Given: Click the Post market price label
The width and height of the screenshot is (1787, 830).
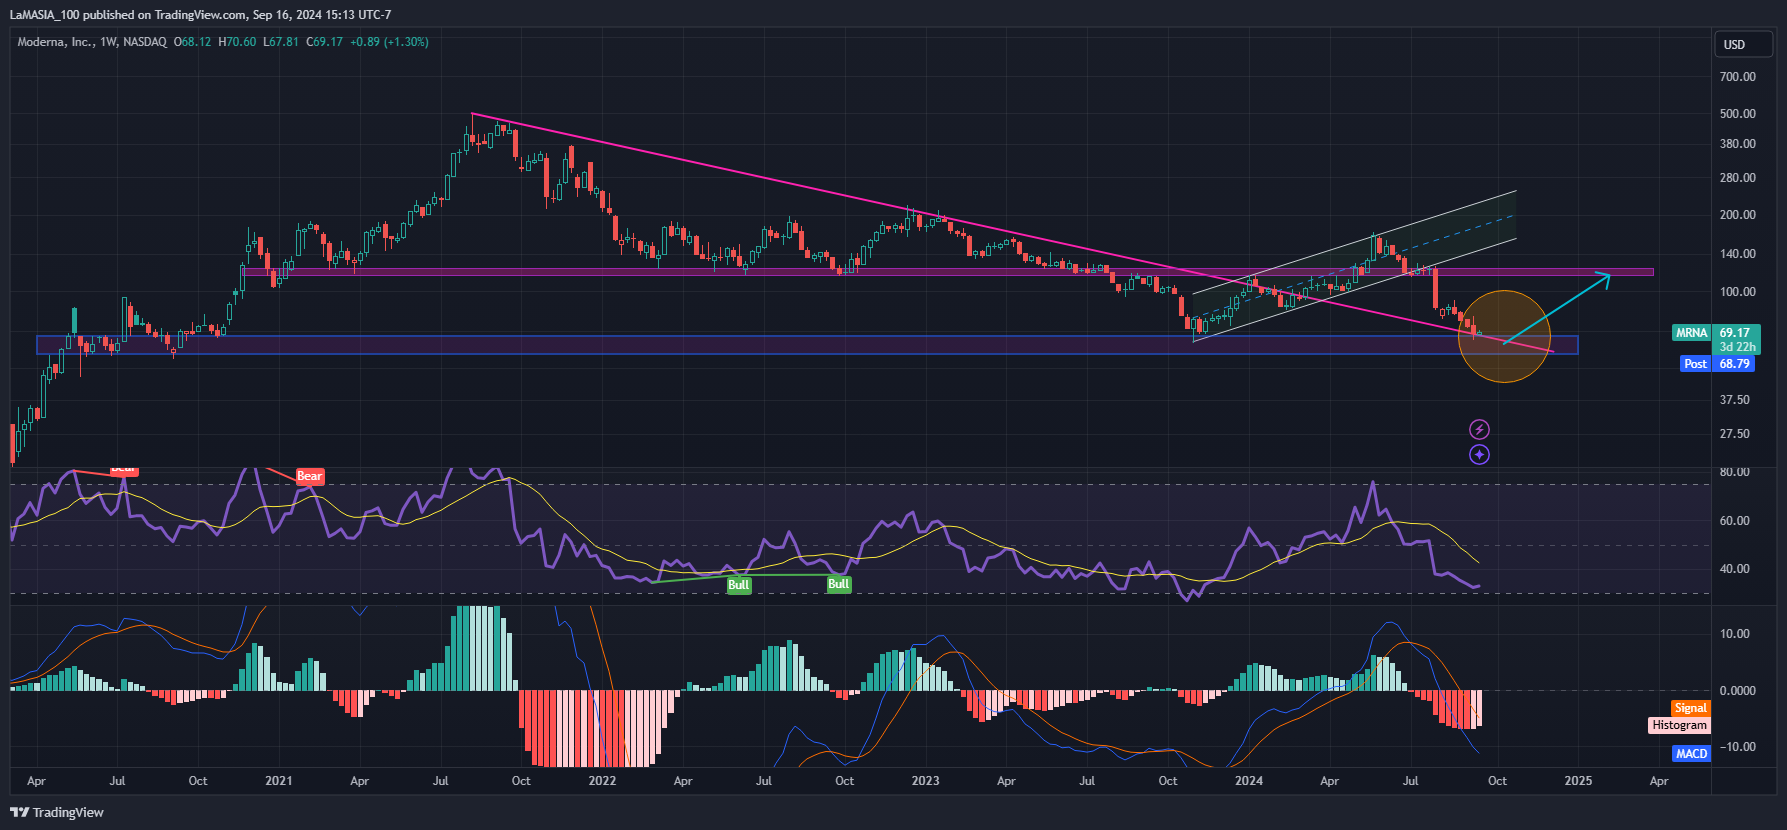Looking at the screenshot, I should pyautogui.click(x=1695, y=364).
